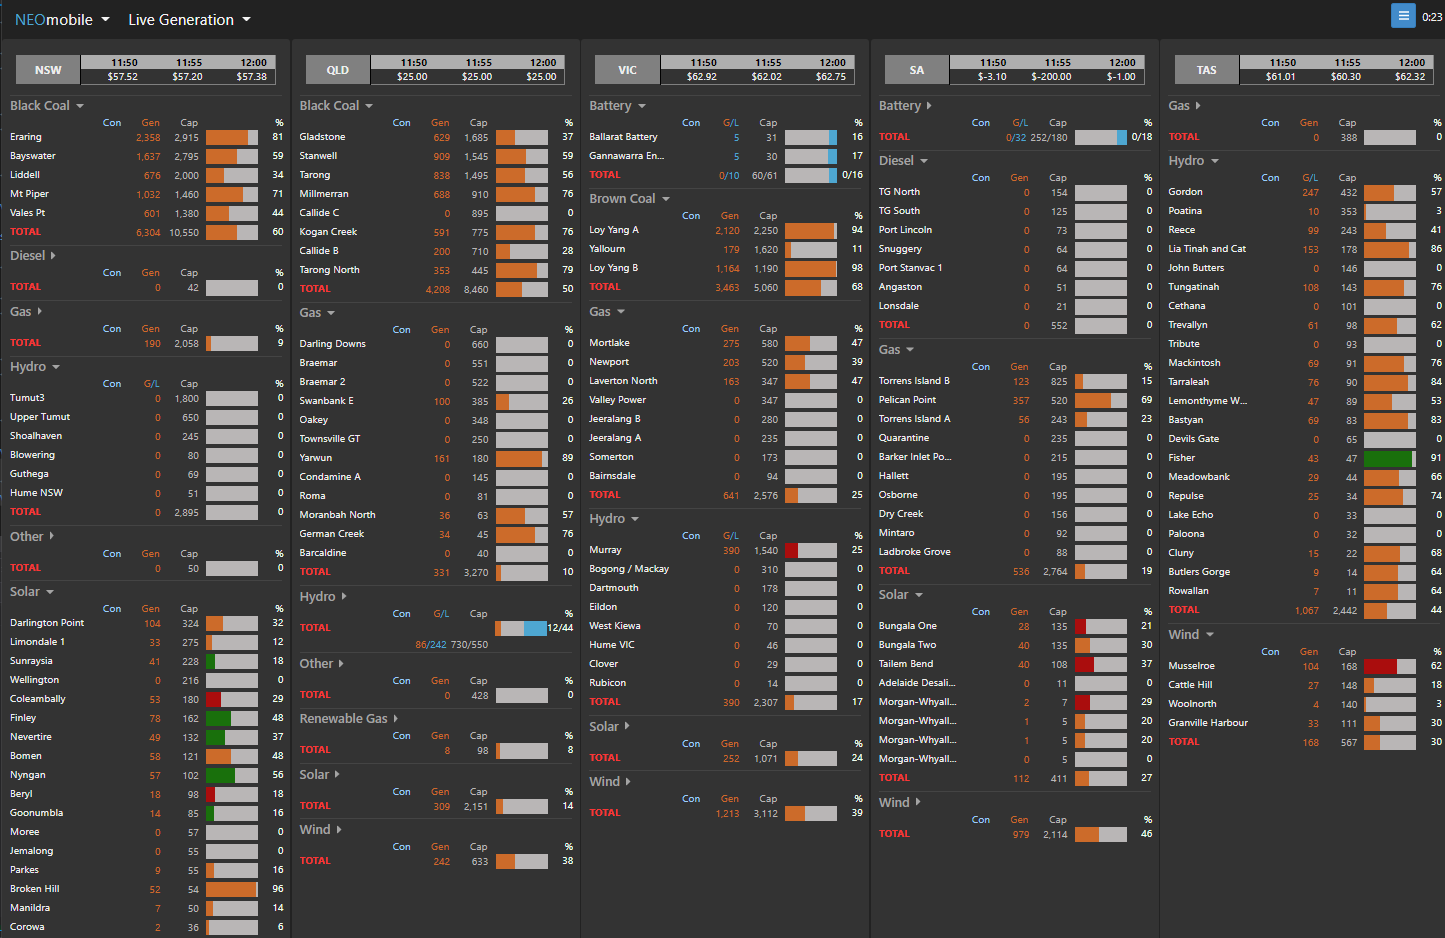Click the green Fisher hydro bar
The image size is (1445, 938).
tap(1389, 459)
